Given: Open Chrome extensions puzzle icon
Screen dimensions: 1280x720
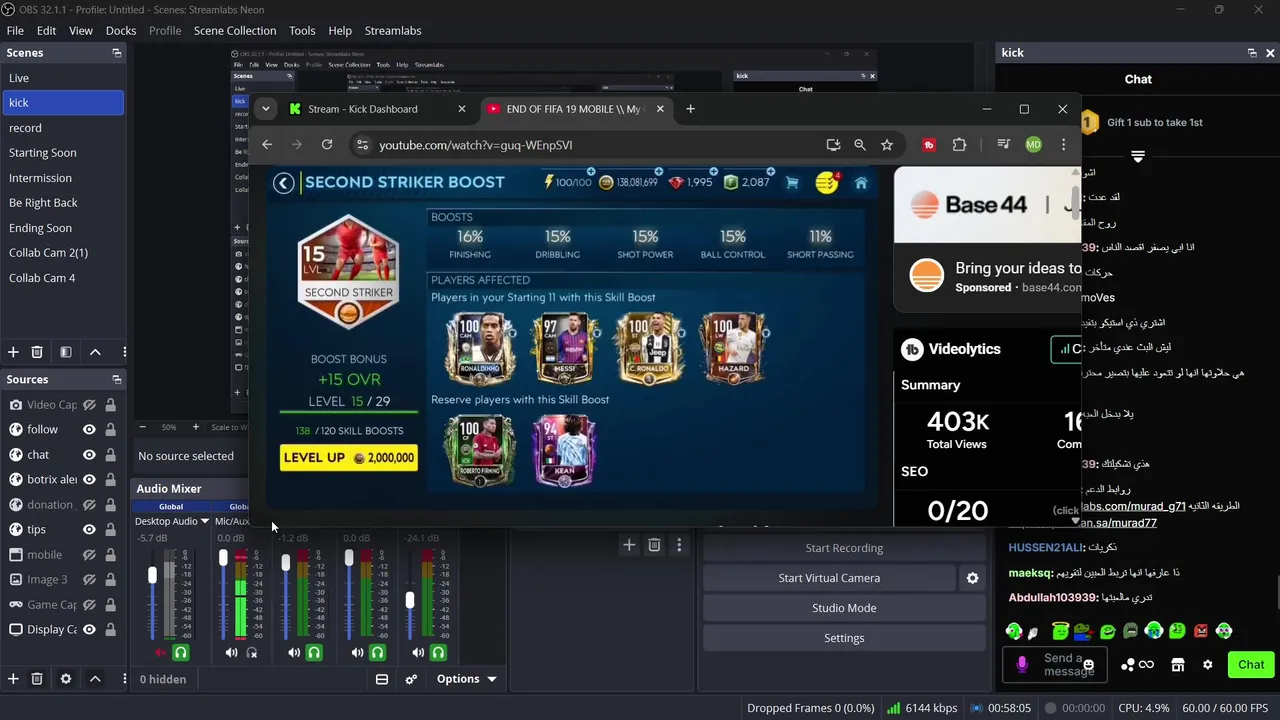Looking at the screenshot, I should click(960, 145).
